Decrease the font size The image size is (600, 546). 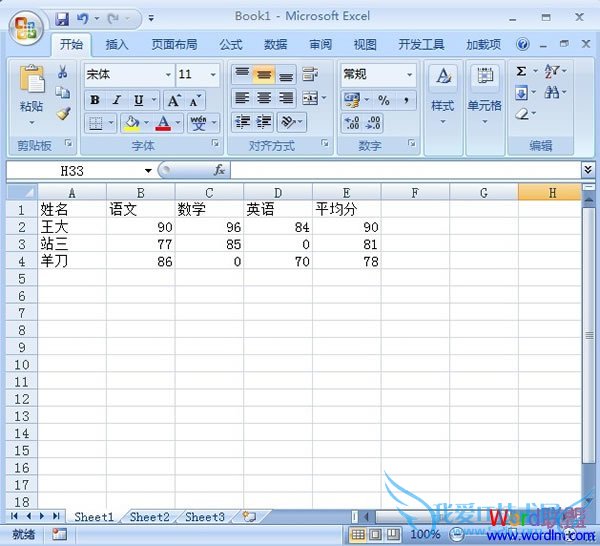[x=195, y=100]
